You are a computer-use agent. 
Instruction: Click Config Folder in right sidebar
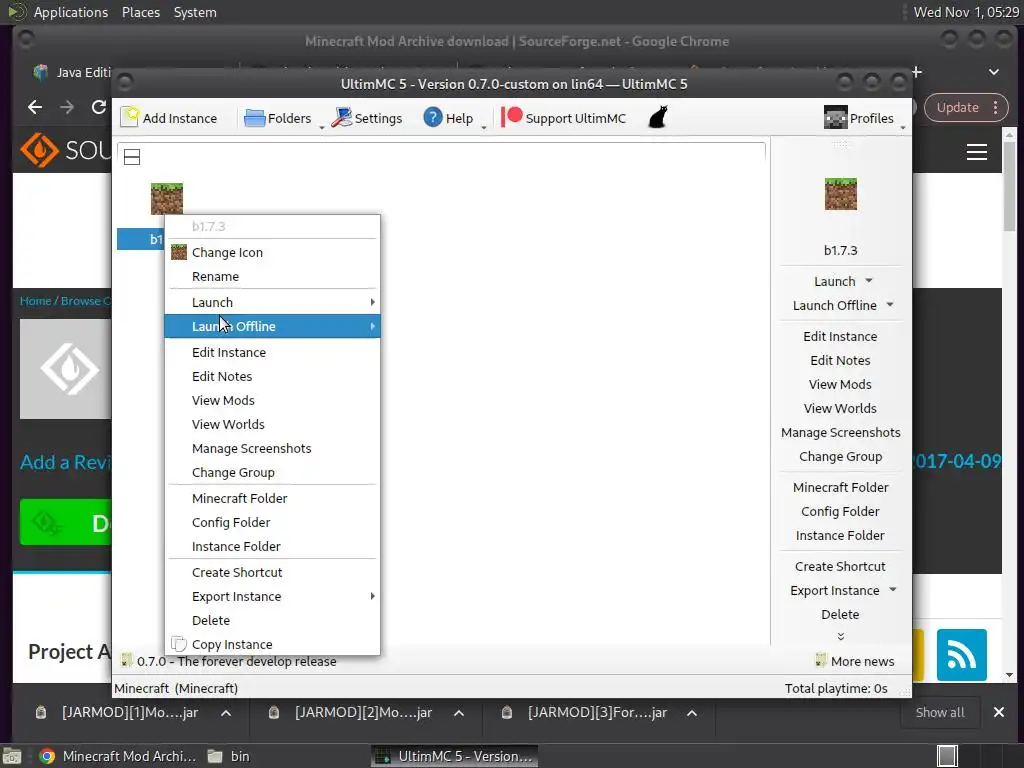840,511
